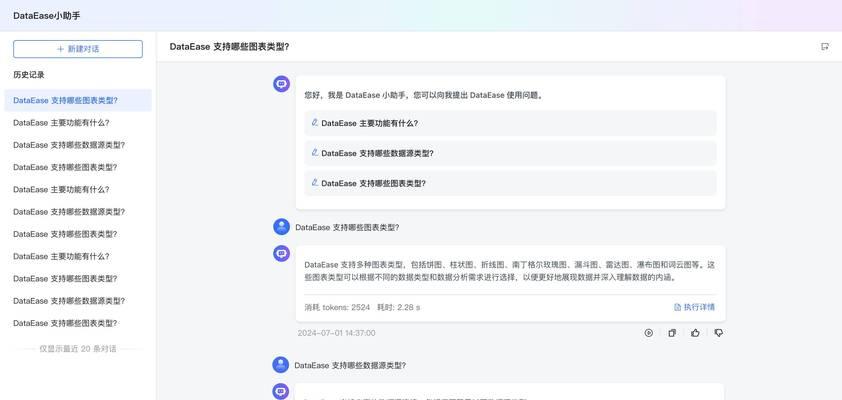The height and width of the screenshot is (400, 842).
Task: Click user avatar beside question 支持哪些图表类型
Action: (281, 227)
